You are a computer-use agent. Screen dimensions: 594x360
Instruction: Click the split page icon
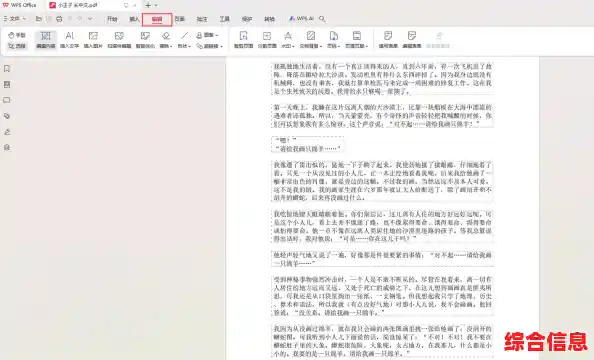point(267,36)
